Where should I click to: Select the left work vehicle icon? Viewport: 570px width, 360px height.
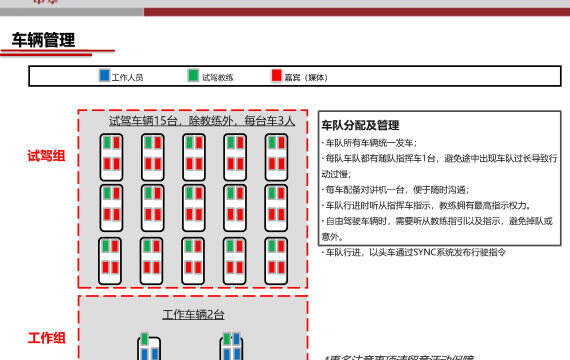[149, 347]
